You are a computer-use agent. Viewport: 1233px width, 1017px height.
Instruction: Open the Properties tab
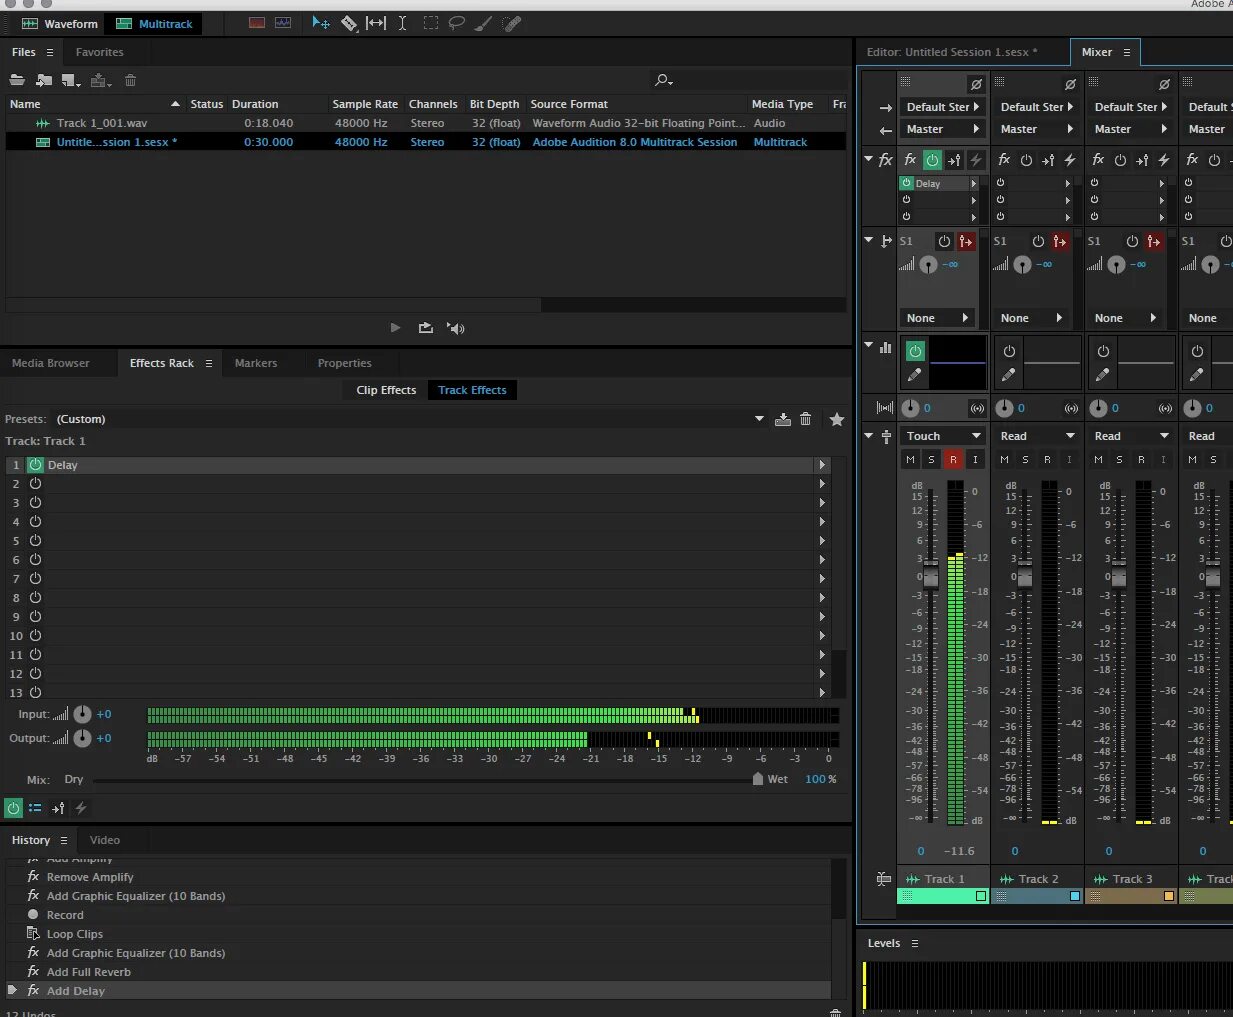point(344,363)
